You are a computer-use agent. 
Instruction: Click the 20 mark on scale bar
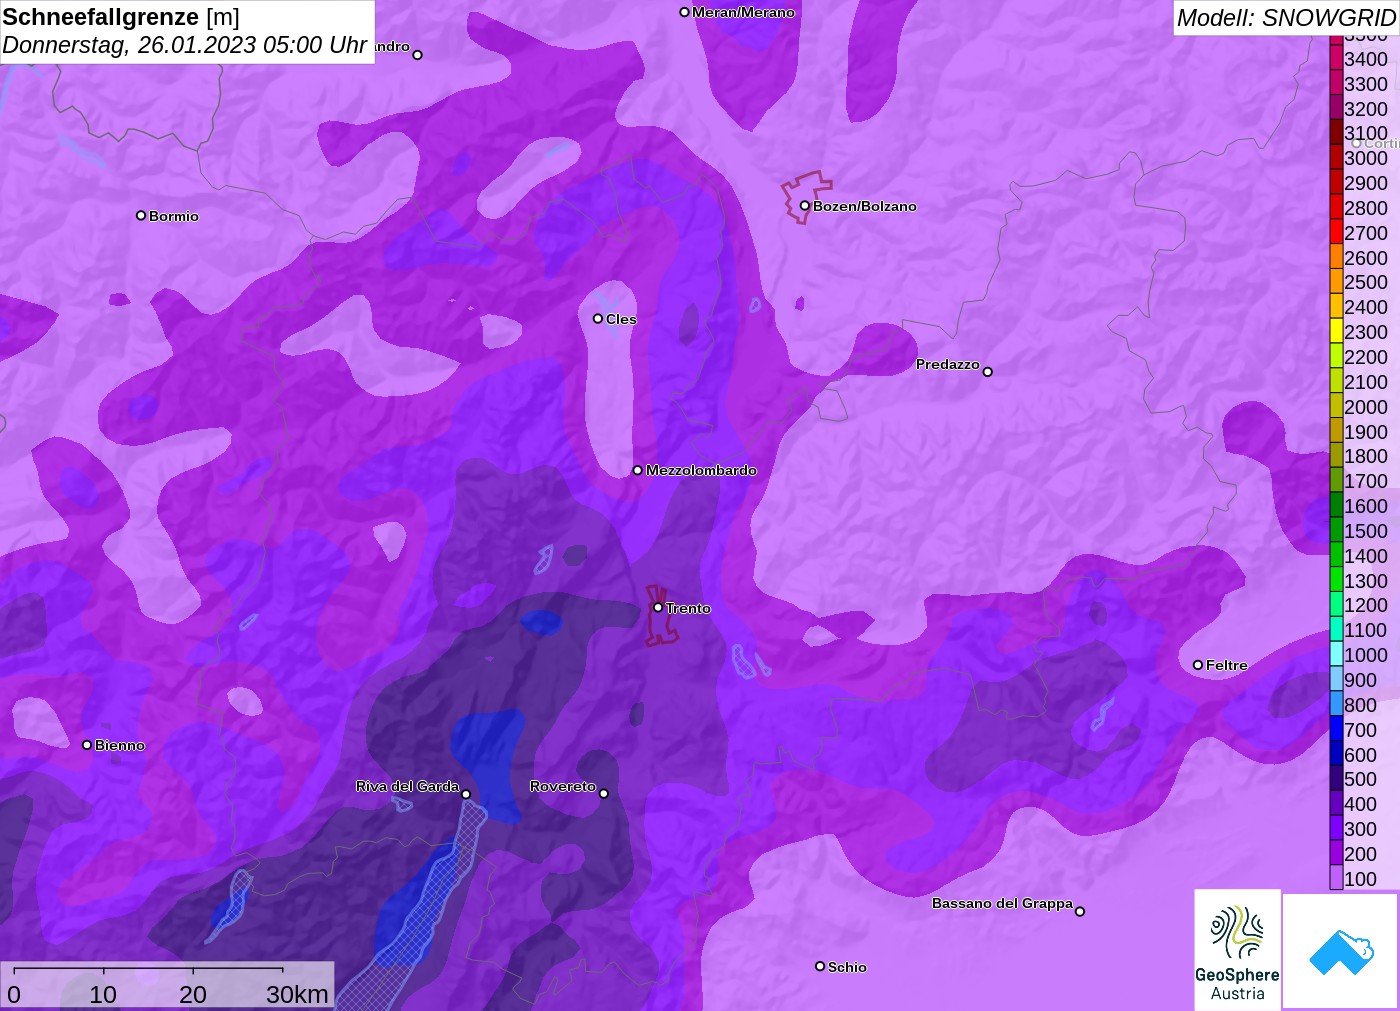[x=193, y=994]
